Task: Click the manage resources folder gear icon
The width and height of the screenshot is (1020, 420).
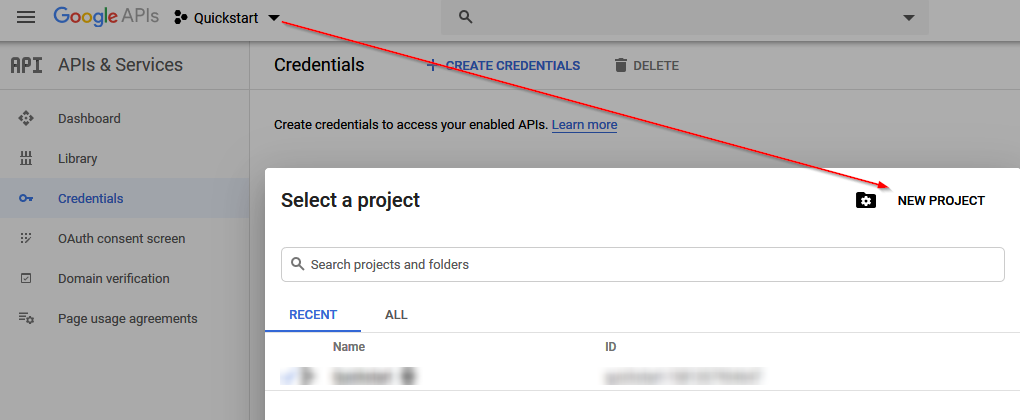Action: pos(866,200)
